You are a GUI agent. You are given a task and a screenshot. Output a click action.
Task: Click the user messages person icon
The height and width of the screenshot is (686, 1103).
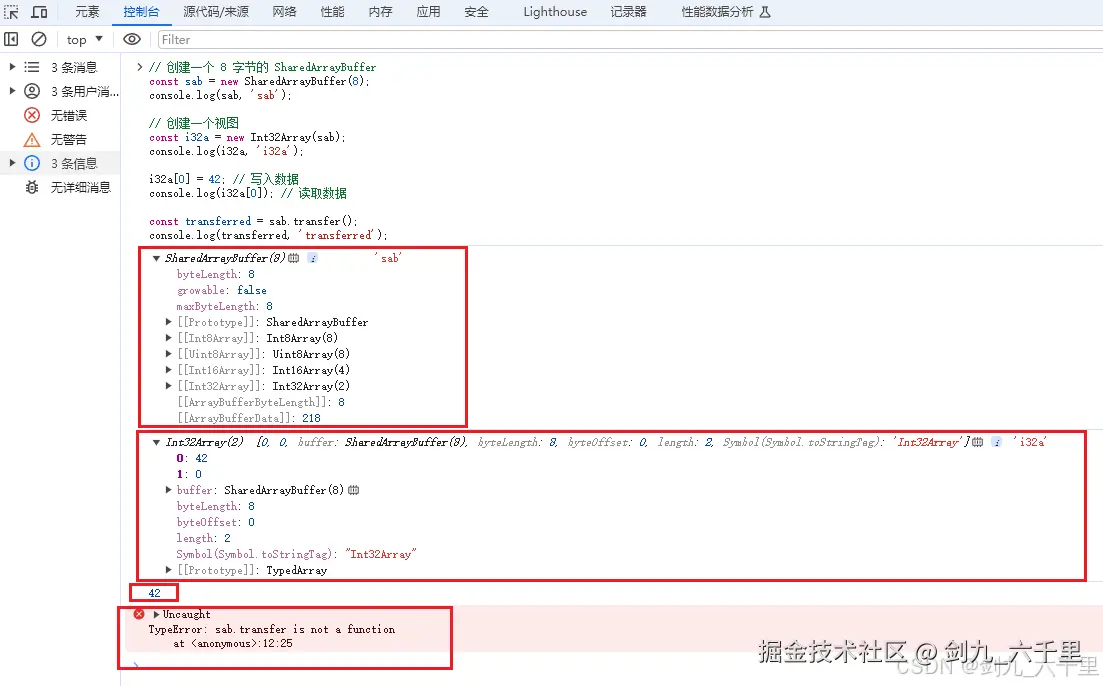[32, 91]
